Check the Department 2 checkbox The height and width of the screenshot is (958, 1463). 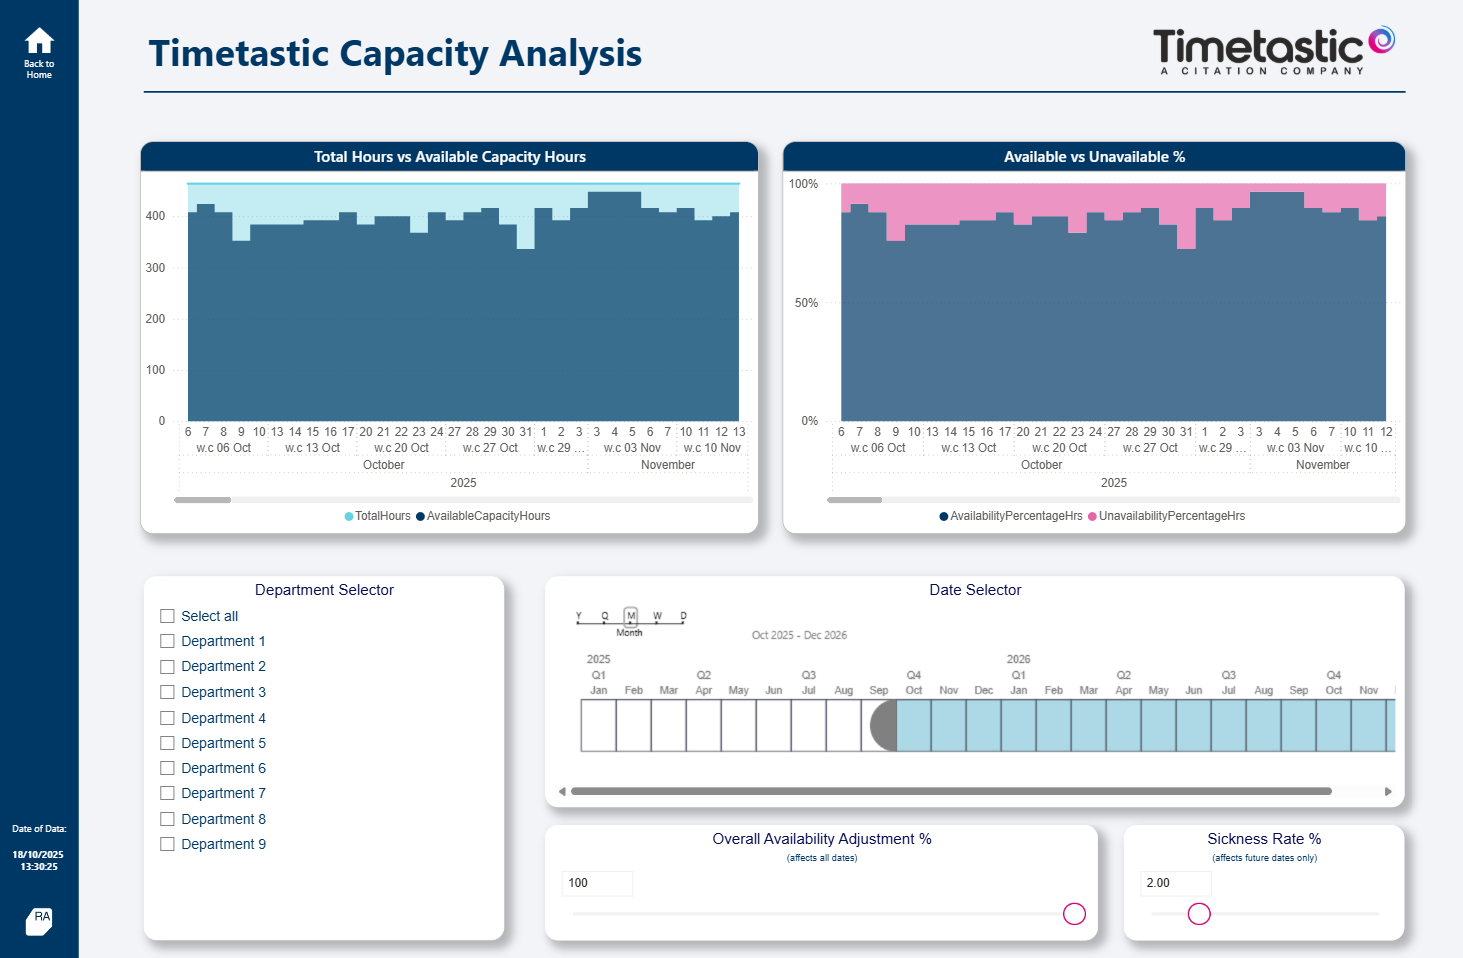(x=167, y=666)
